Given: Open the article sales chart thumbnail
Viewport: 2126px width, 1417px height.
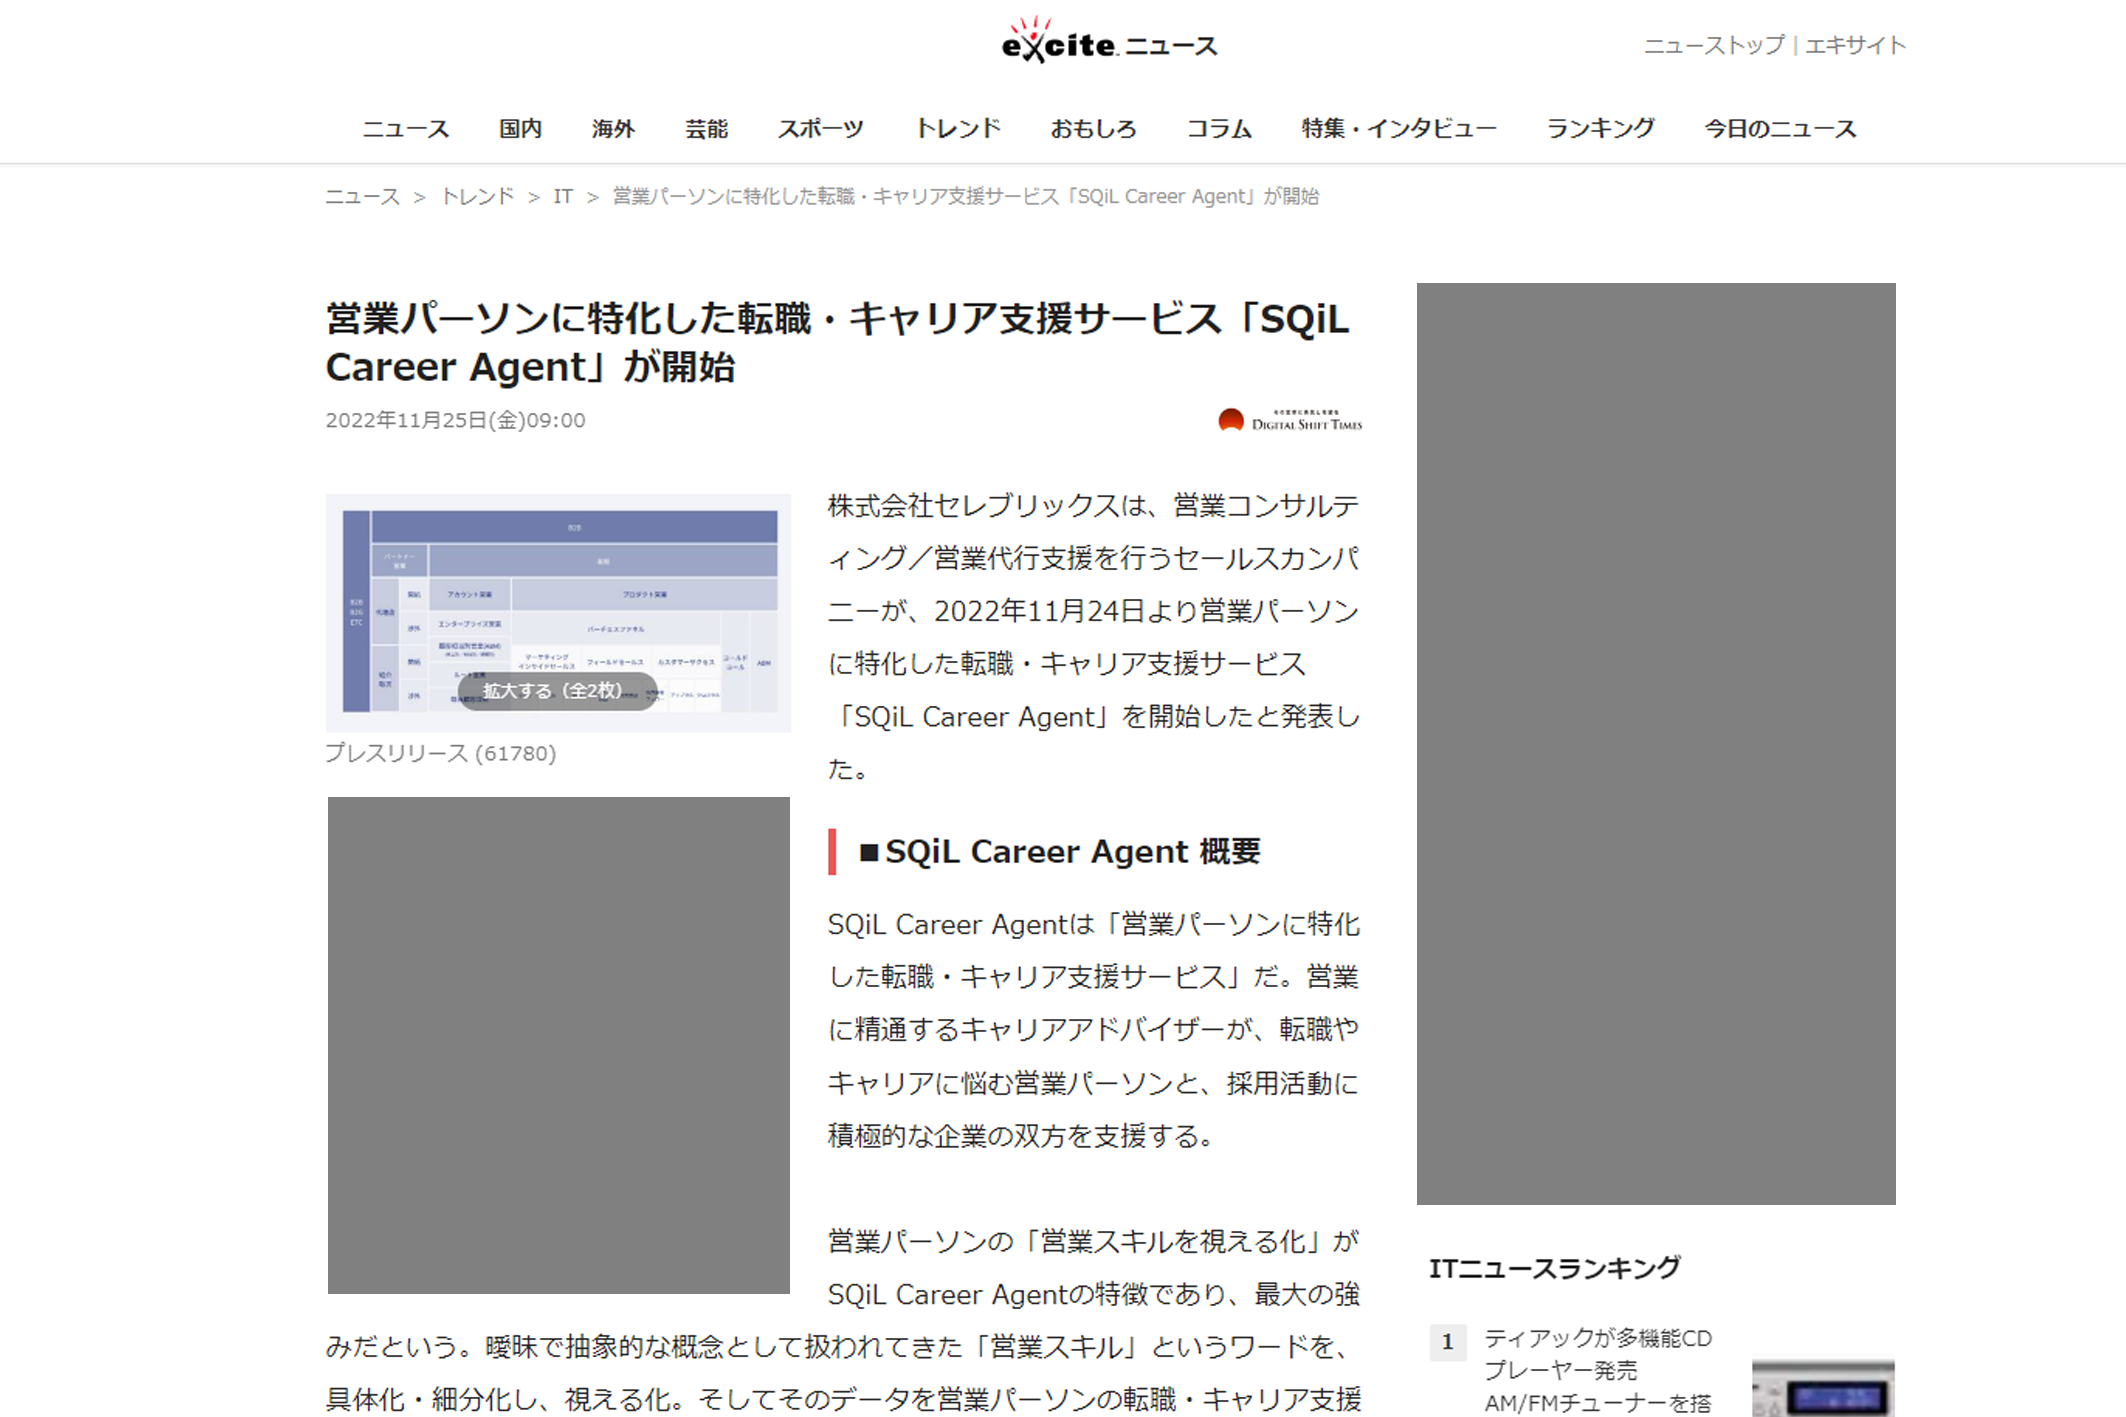Looking at the screenshot, I should pos(558,612).
